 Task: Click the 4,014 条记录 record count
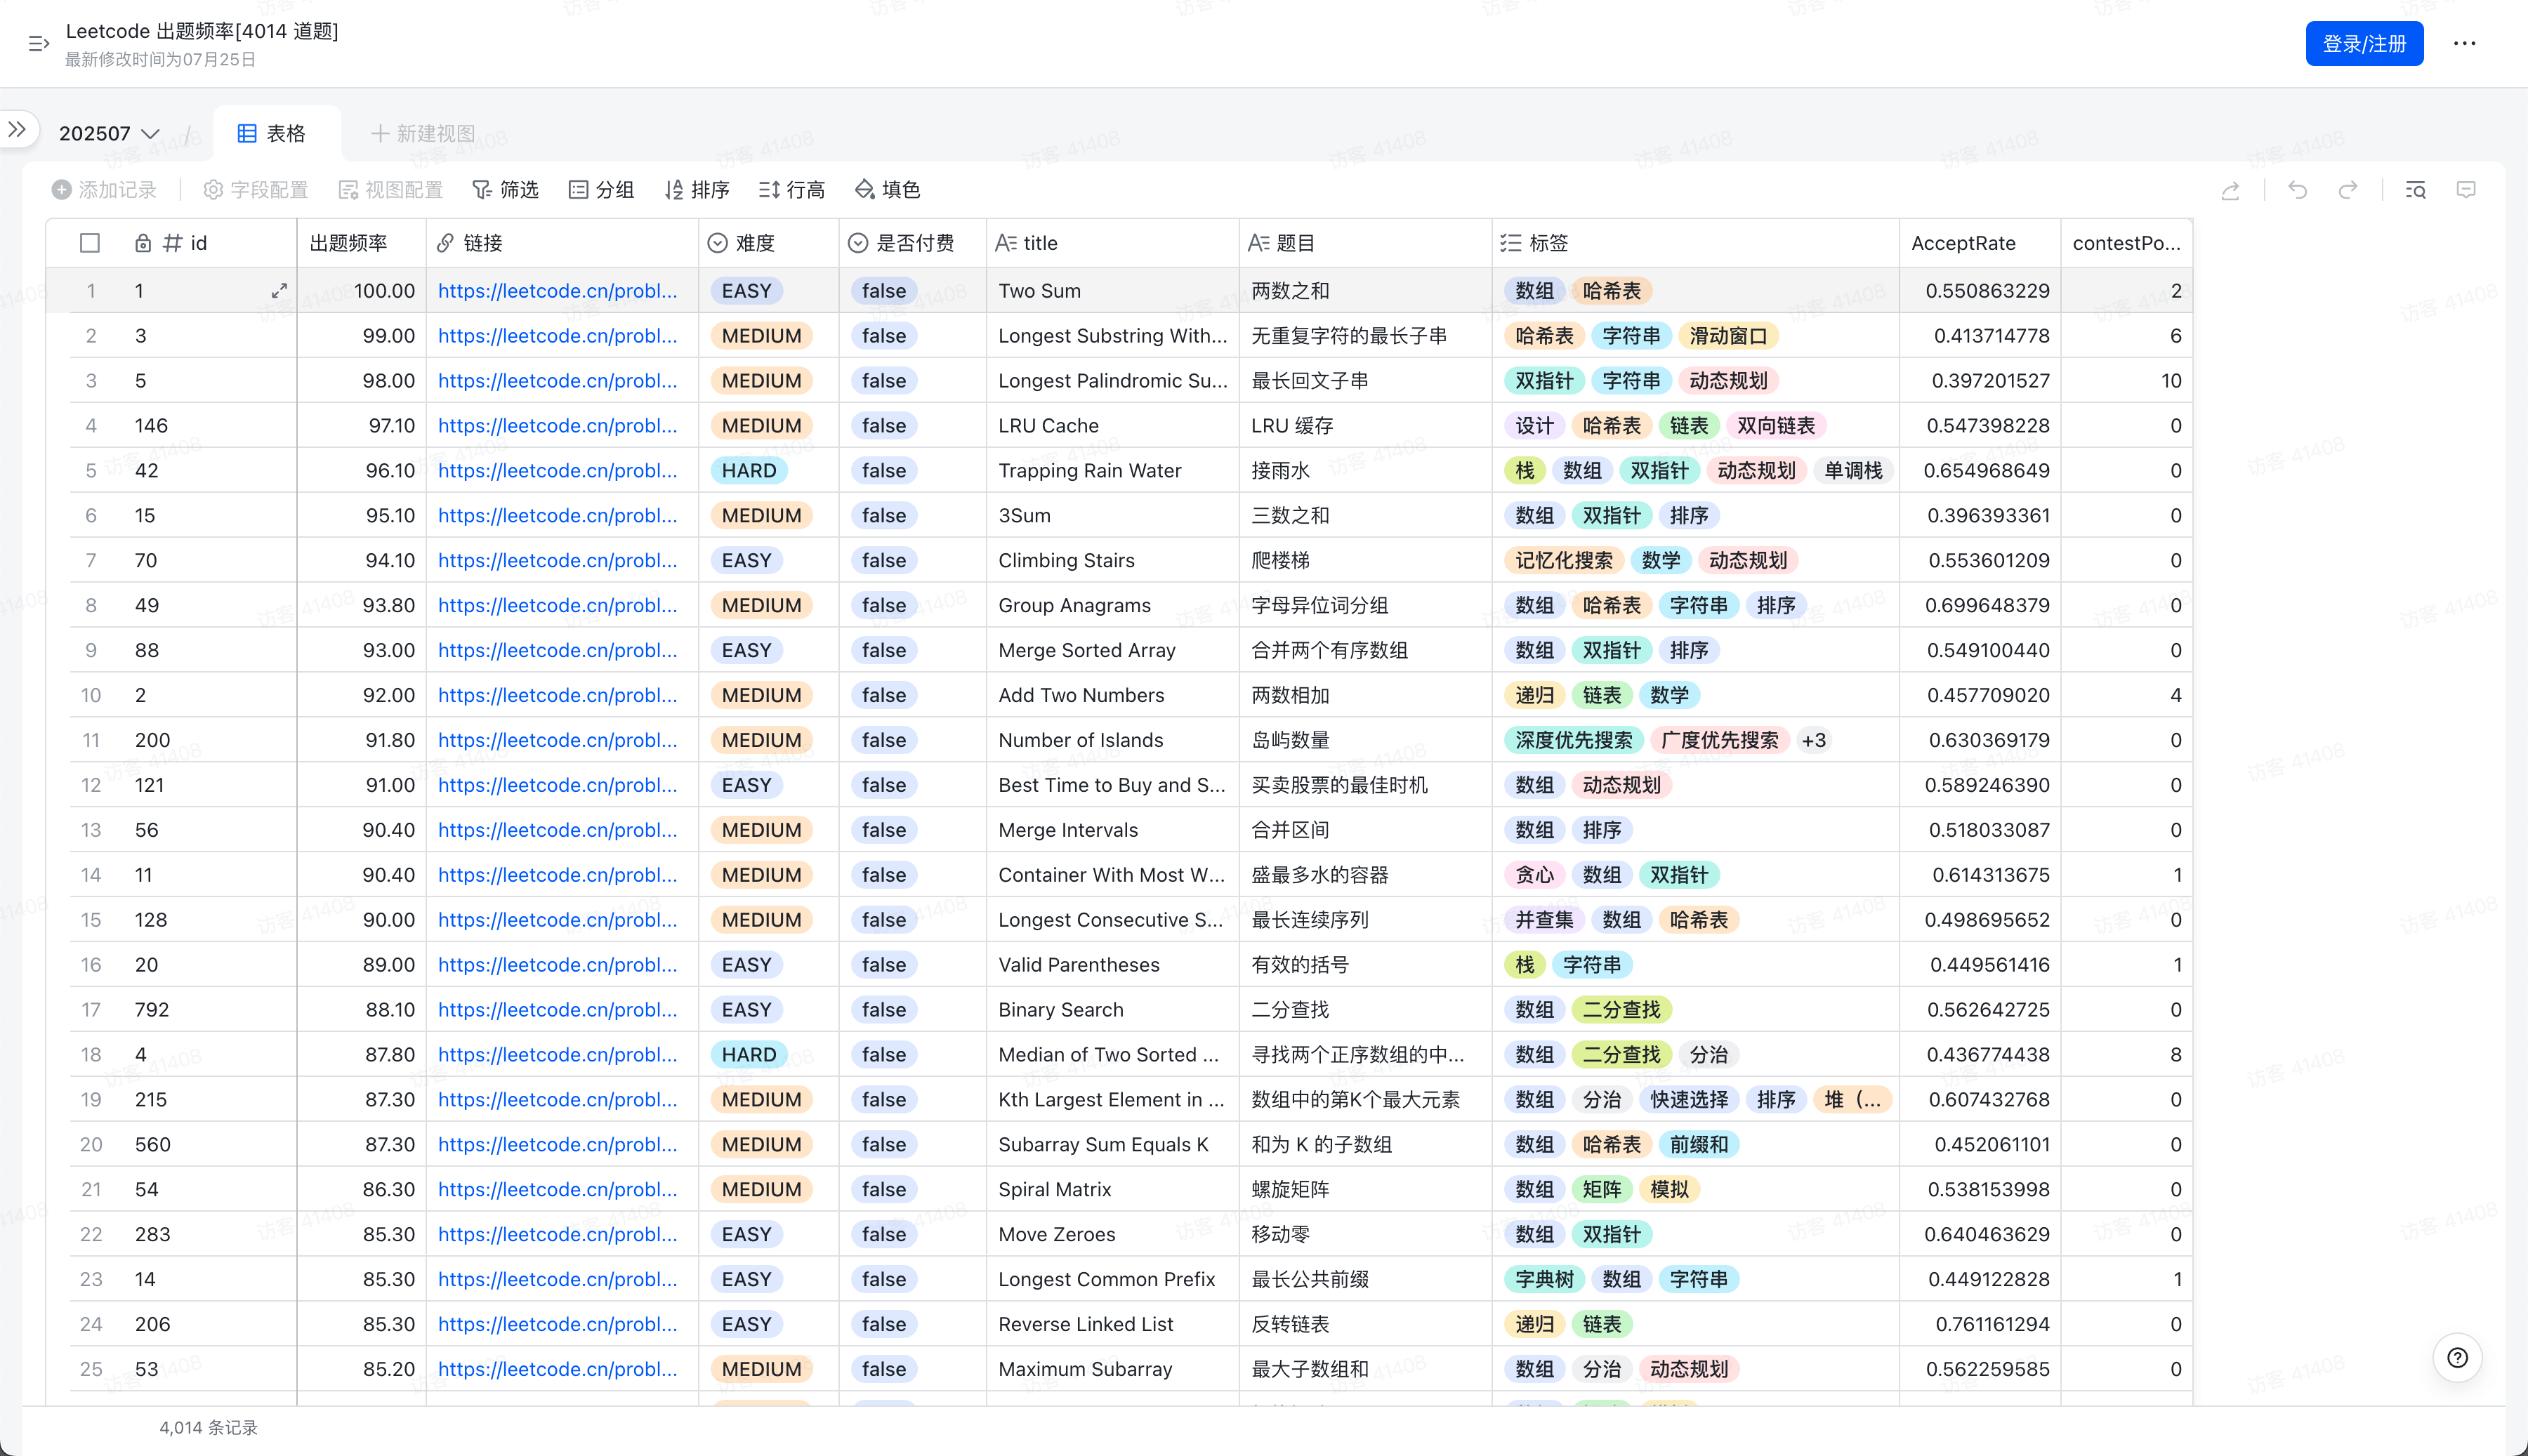(208, 1428)
